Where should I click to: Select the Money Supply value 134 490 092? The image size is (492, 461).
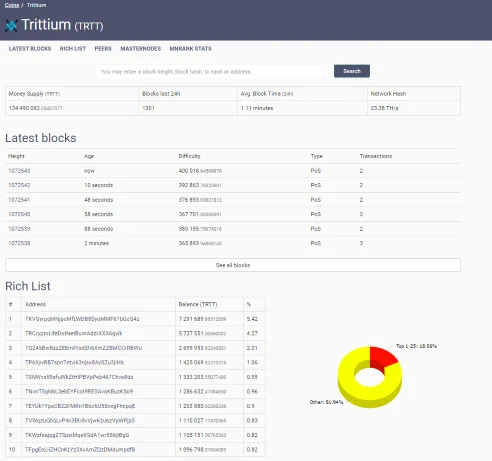[x=35, y=108]
